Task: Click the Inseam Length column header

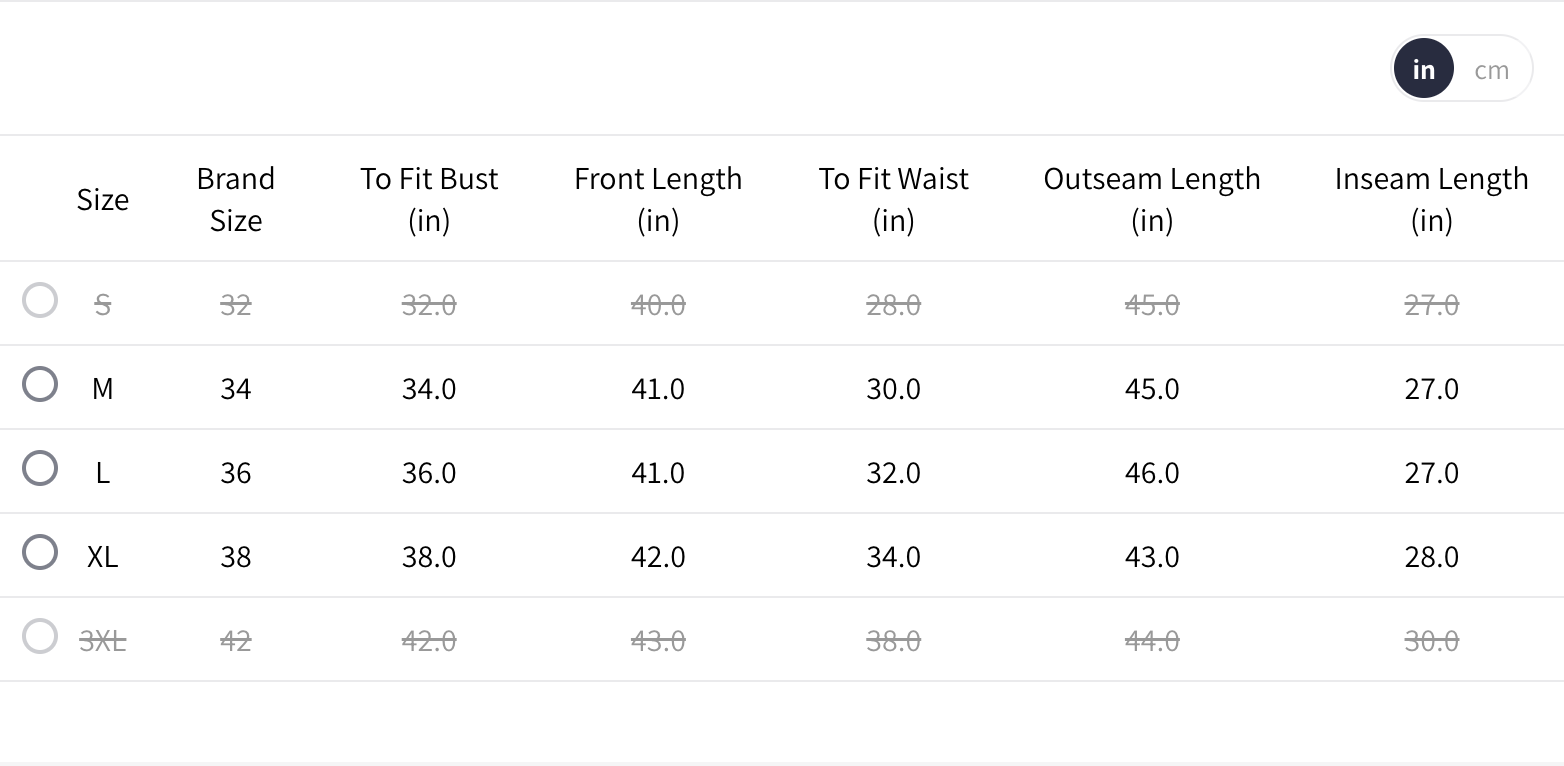Action: click(1431, 199)
